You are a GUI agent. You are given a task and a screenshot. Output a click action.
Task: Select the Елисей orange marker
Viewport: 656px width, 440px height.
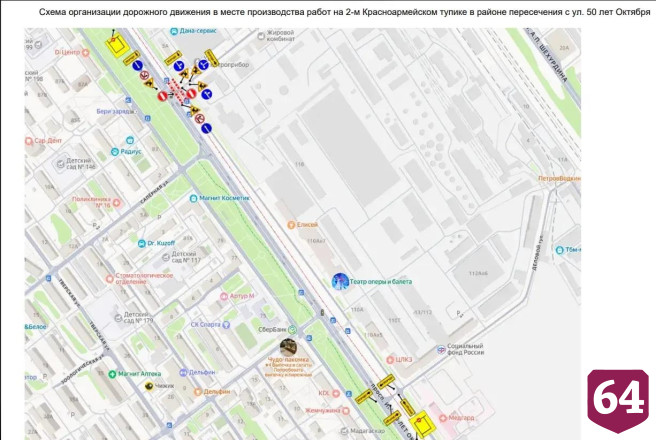coord(291,225)
